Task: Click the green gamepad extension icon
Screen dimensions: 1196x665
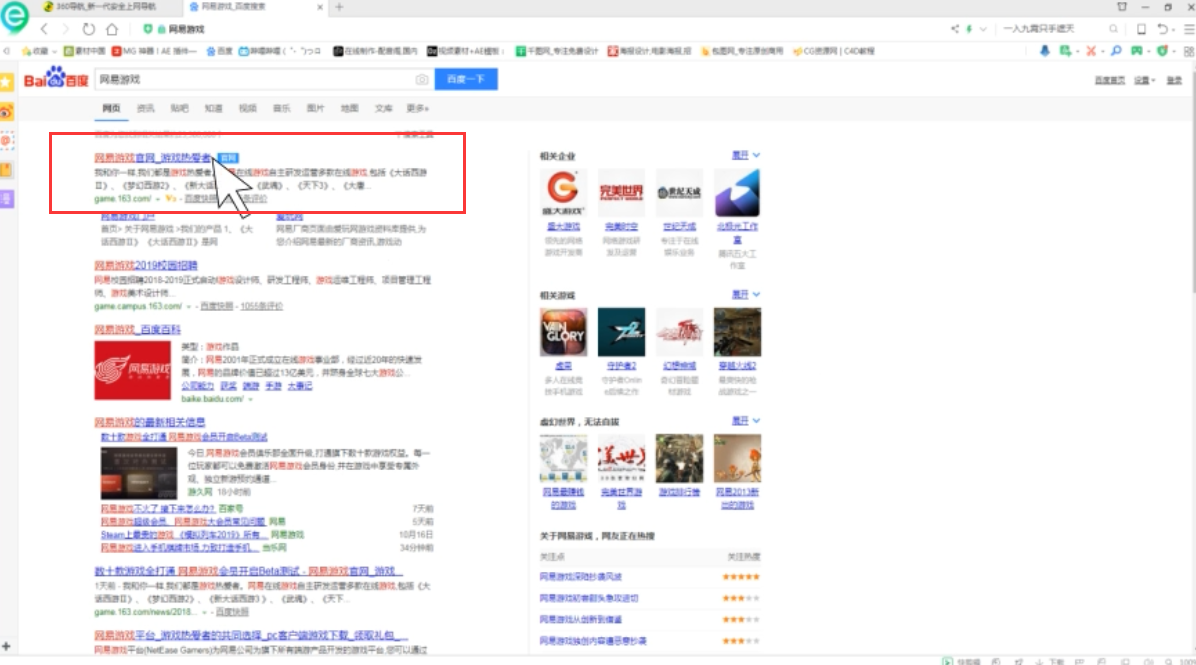Action: [x=1137, y=51]
